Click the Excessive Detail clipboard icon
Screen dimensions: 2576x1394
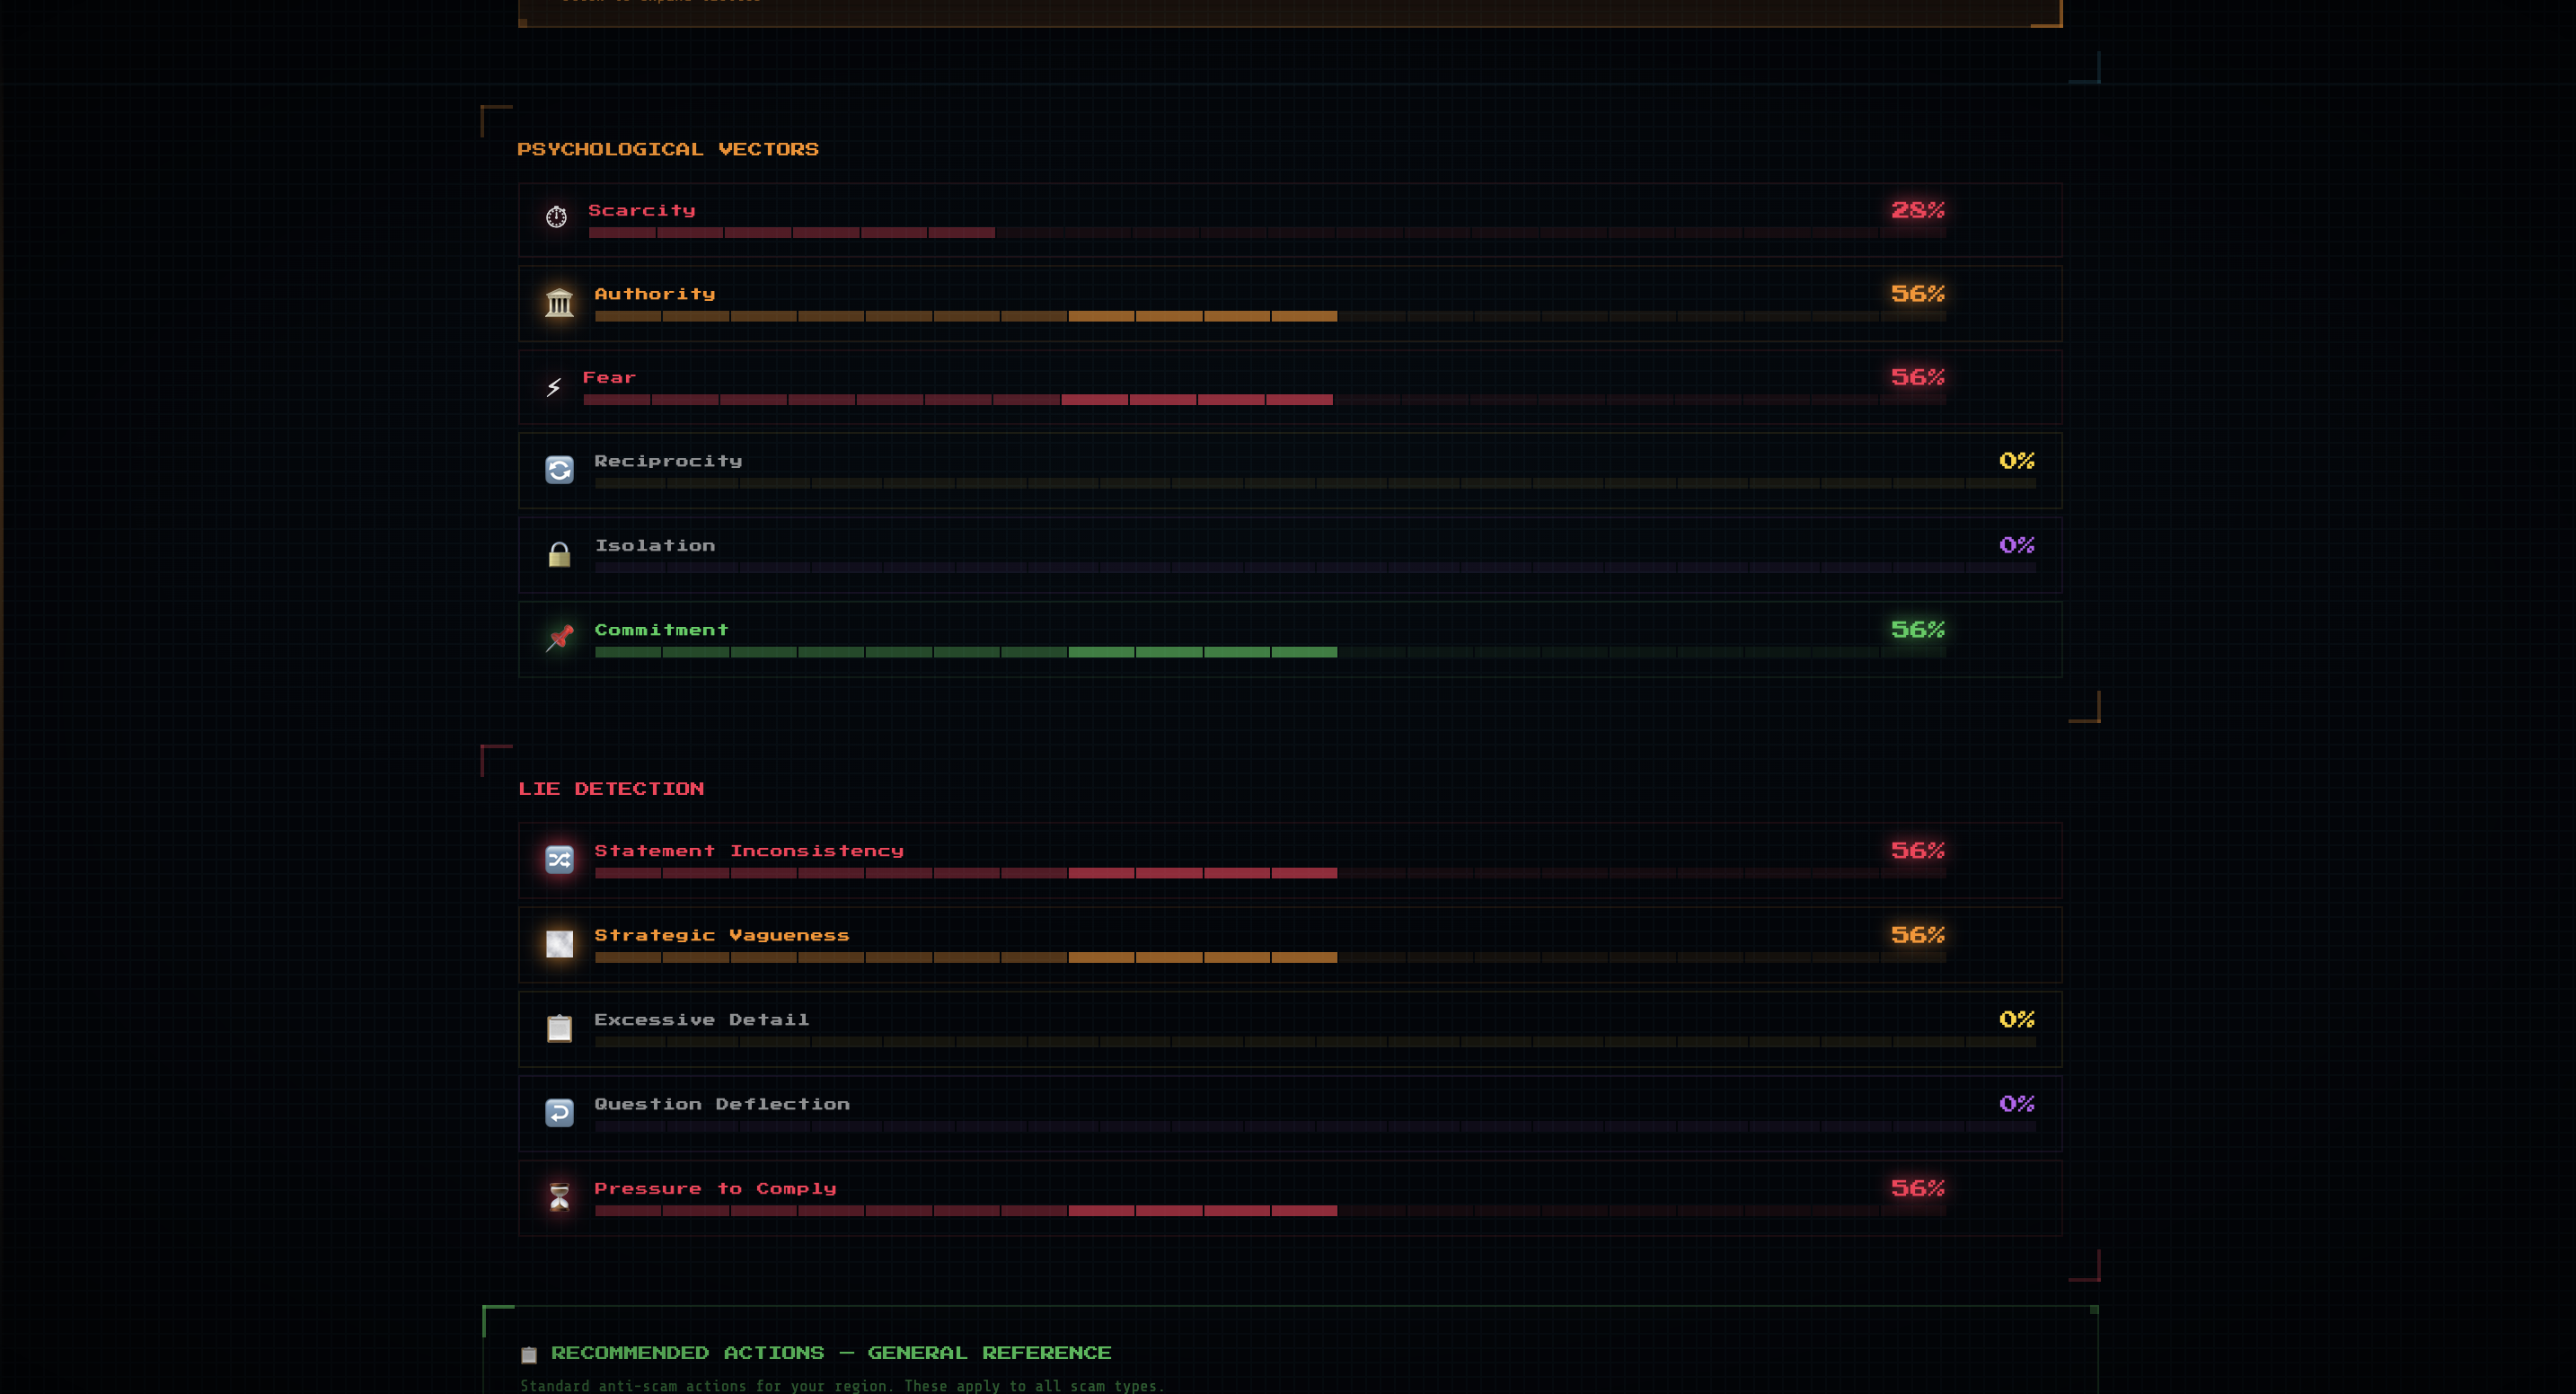point(559,1028)
